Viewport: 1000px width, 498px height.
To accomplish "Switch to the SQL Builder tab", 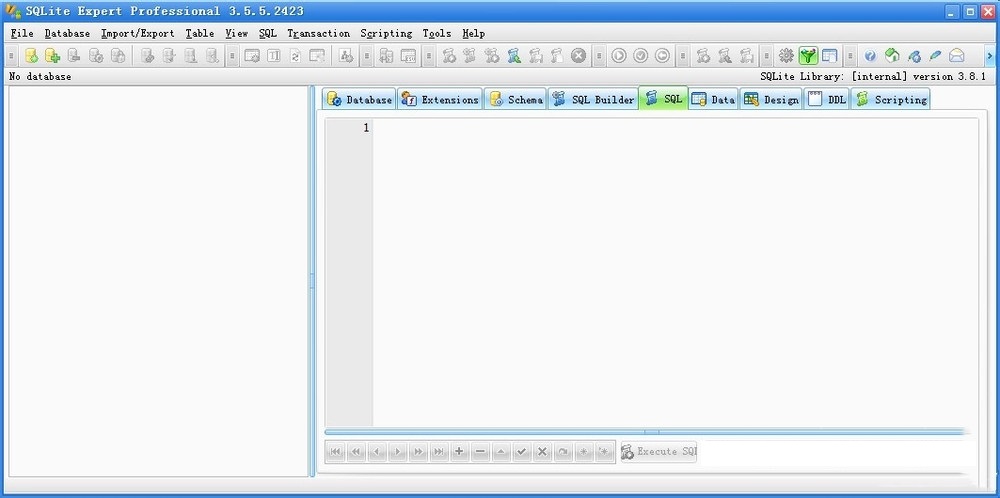I will pos(593,99).
